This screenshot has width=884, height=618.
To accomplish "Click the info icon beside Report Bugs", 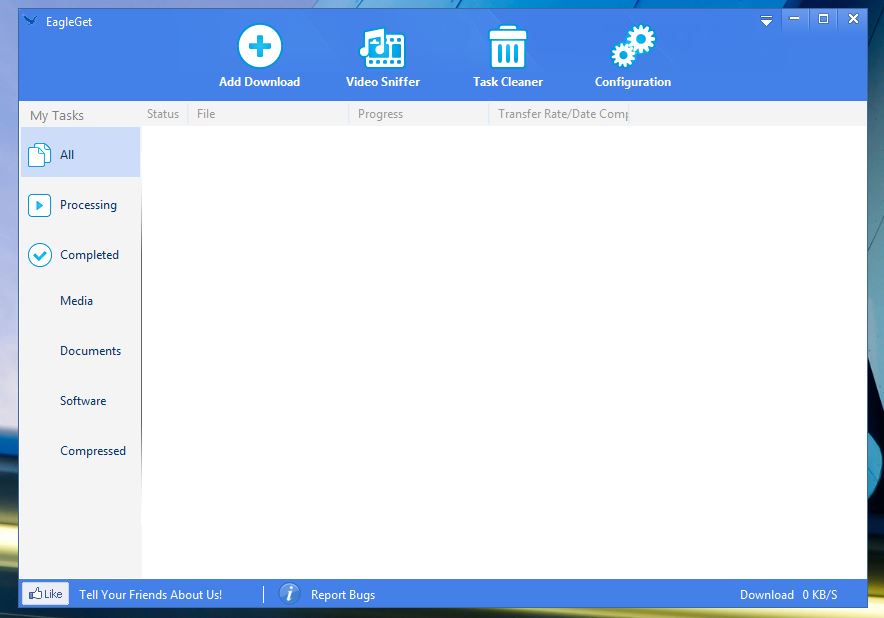I will (289, 593).
